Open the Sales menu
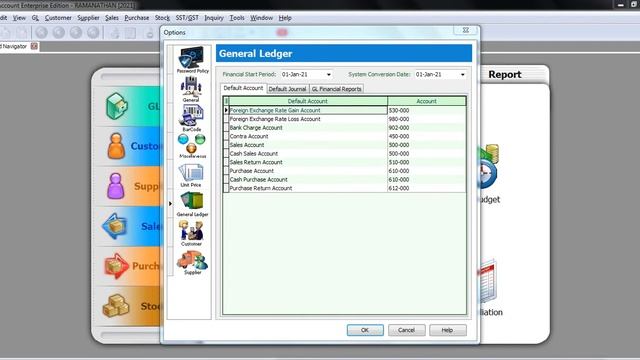 click(x=111, y=18)
